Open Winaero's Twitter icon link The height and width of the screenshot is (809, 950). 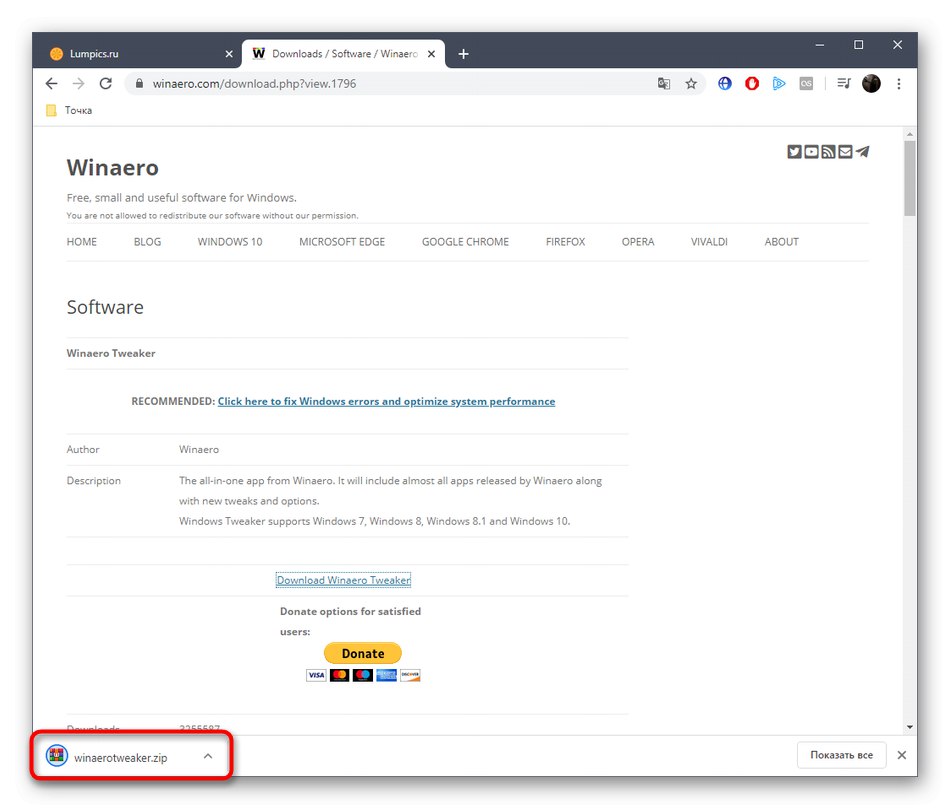[794, 151]
